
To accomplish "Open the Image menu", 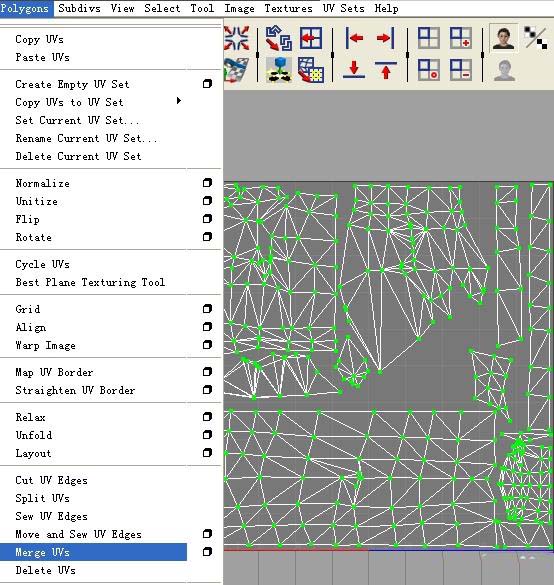I will coord(240,8).
